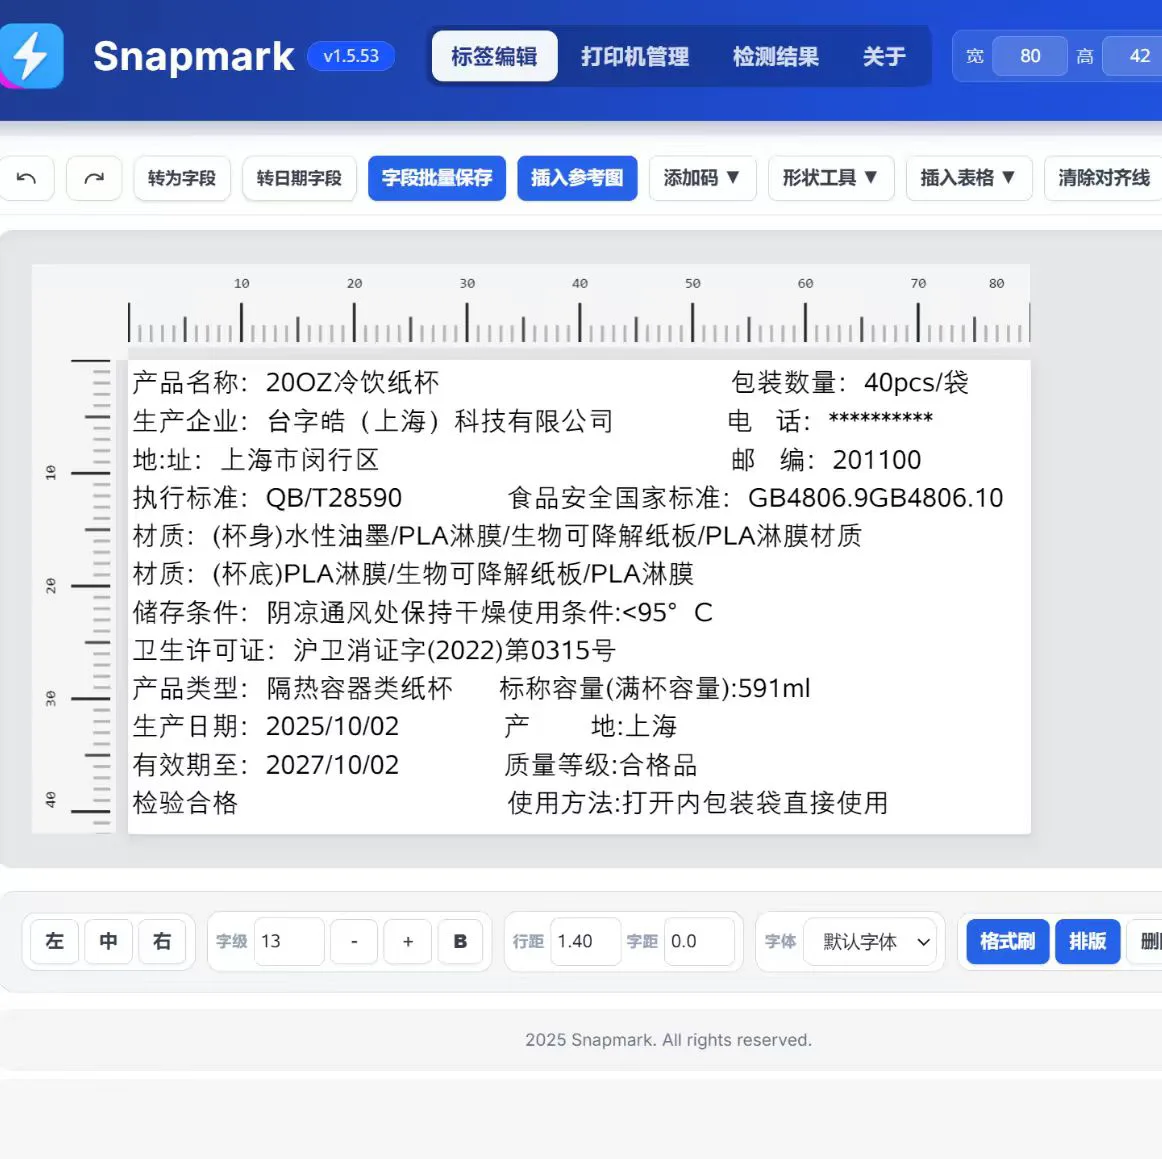This screenshot has height=1159, width=1162.
Task: Click the 格式刷 button
Action: tap(1008, 941)
